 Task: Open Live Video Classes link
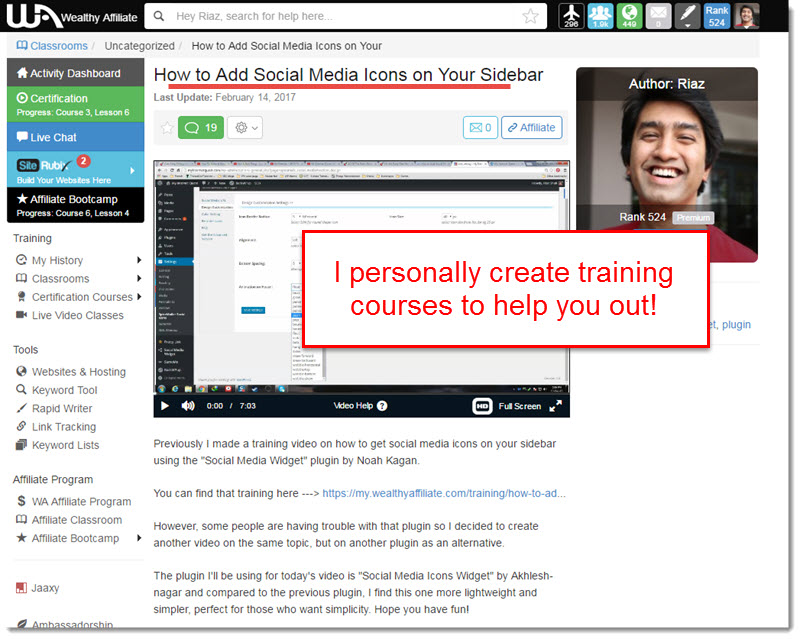click(x=78, y=315)
